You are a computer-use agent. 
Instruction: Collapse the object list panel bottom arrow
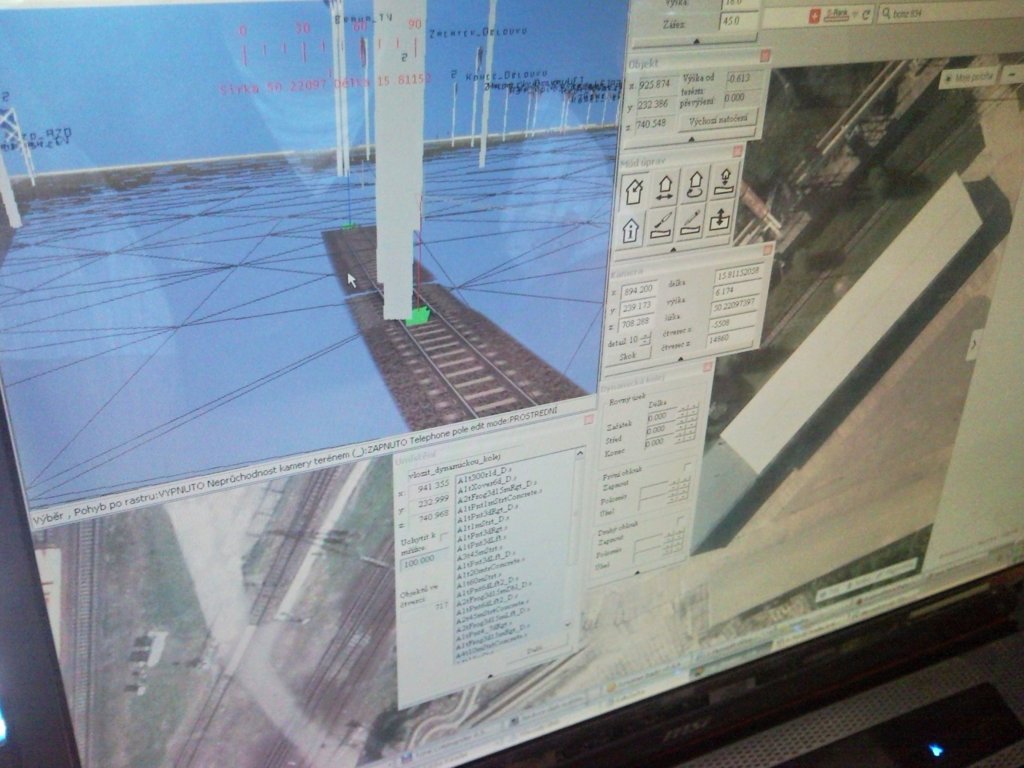[x=490, y=677]
